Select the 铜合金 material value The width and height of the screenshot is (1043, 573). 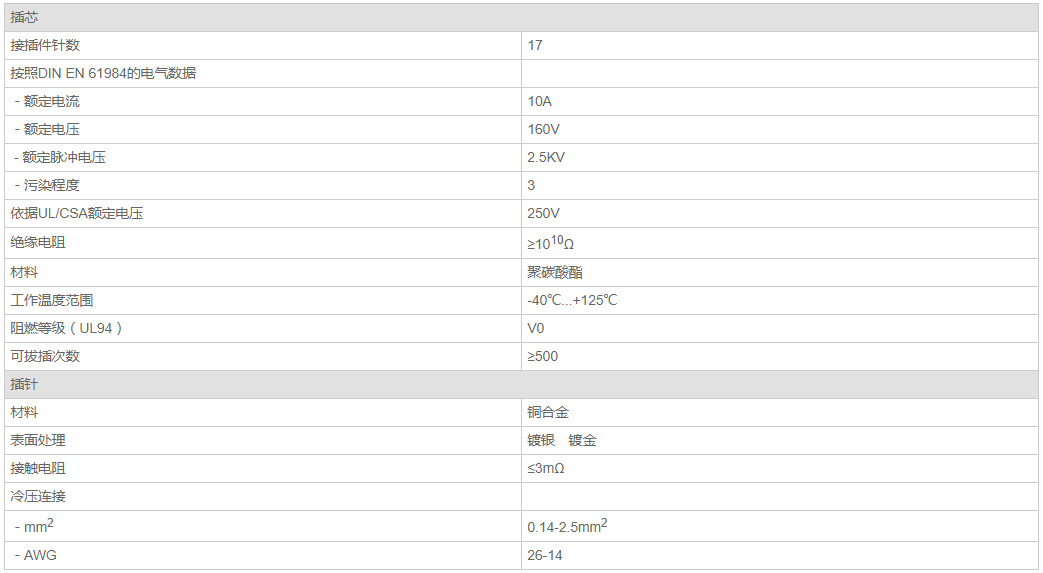coord(548,412)
